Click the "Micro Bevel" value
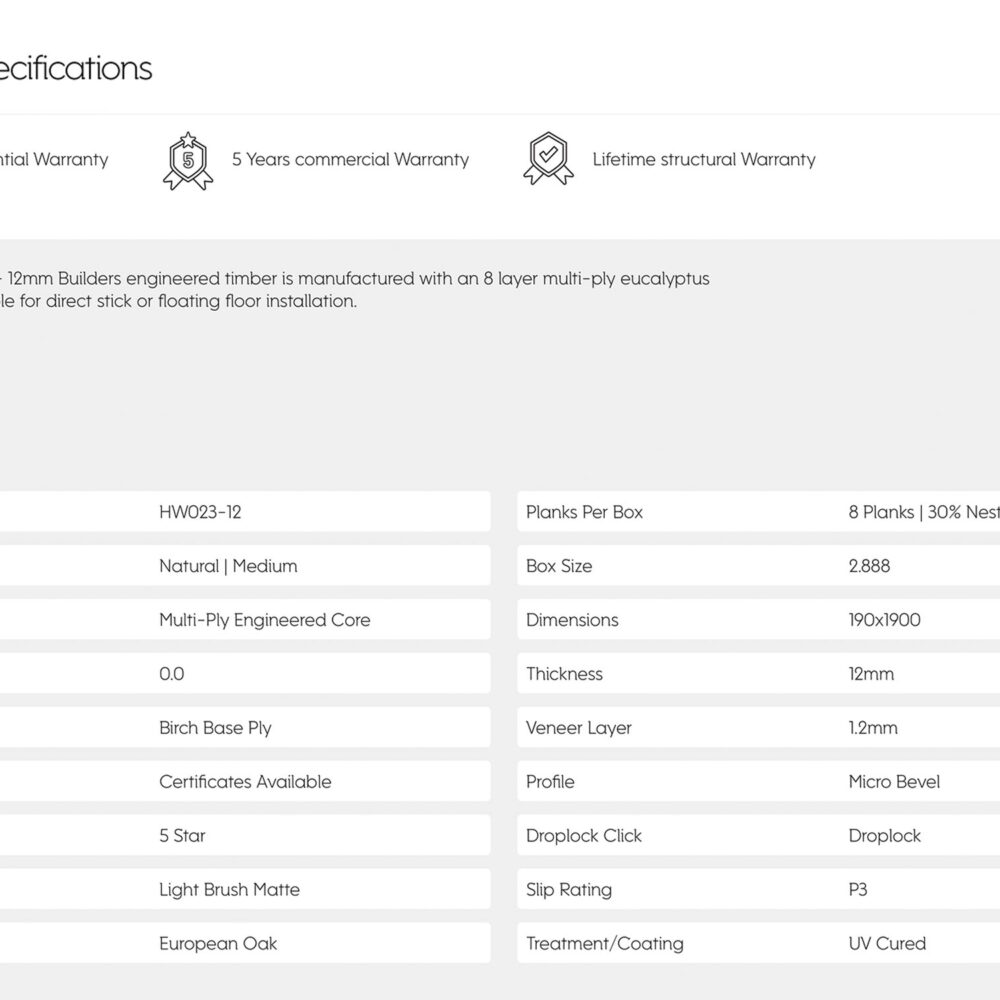 point(894,781)
